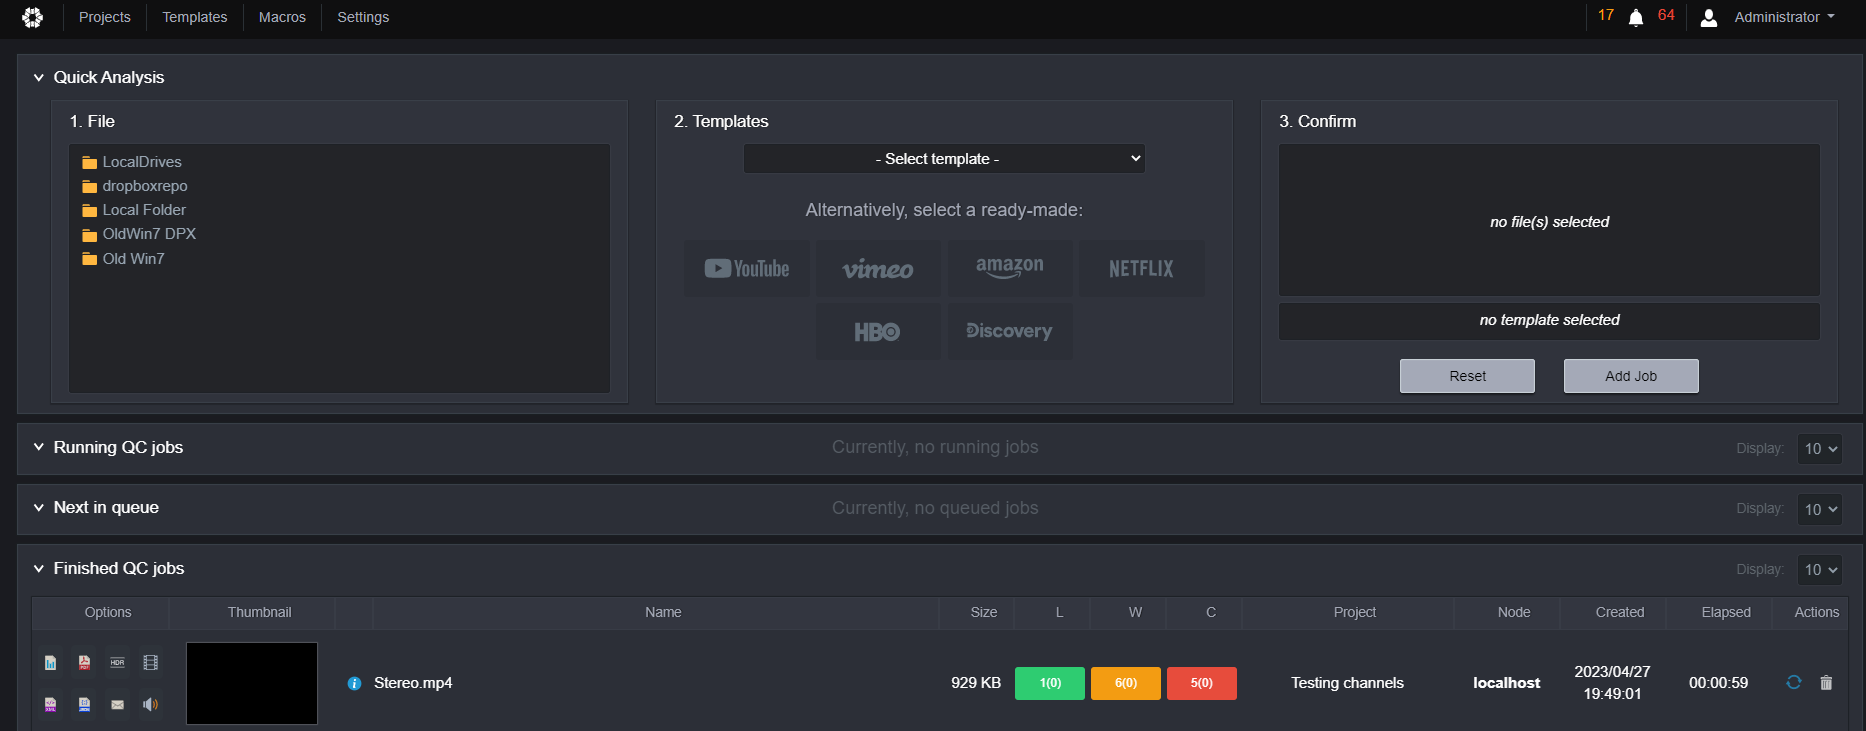Click the Add Job button
Screen dimensions: 1866x731
point(1631,376)
